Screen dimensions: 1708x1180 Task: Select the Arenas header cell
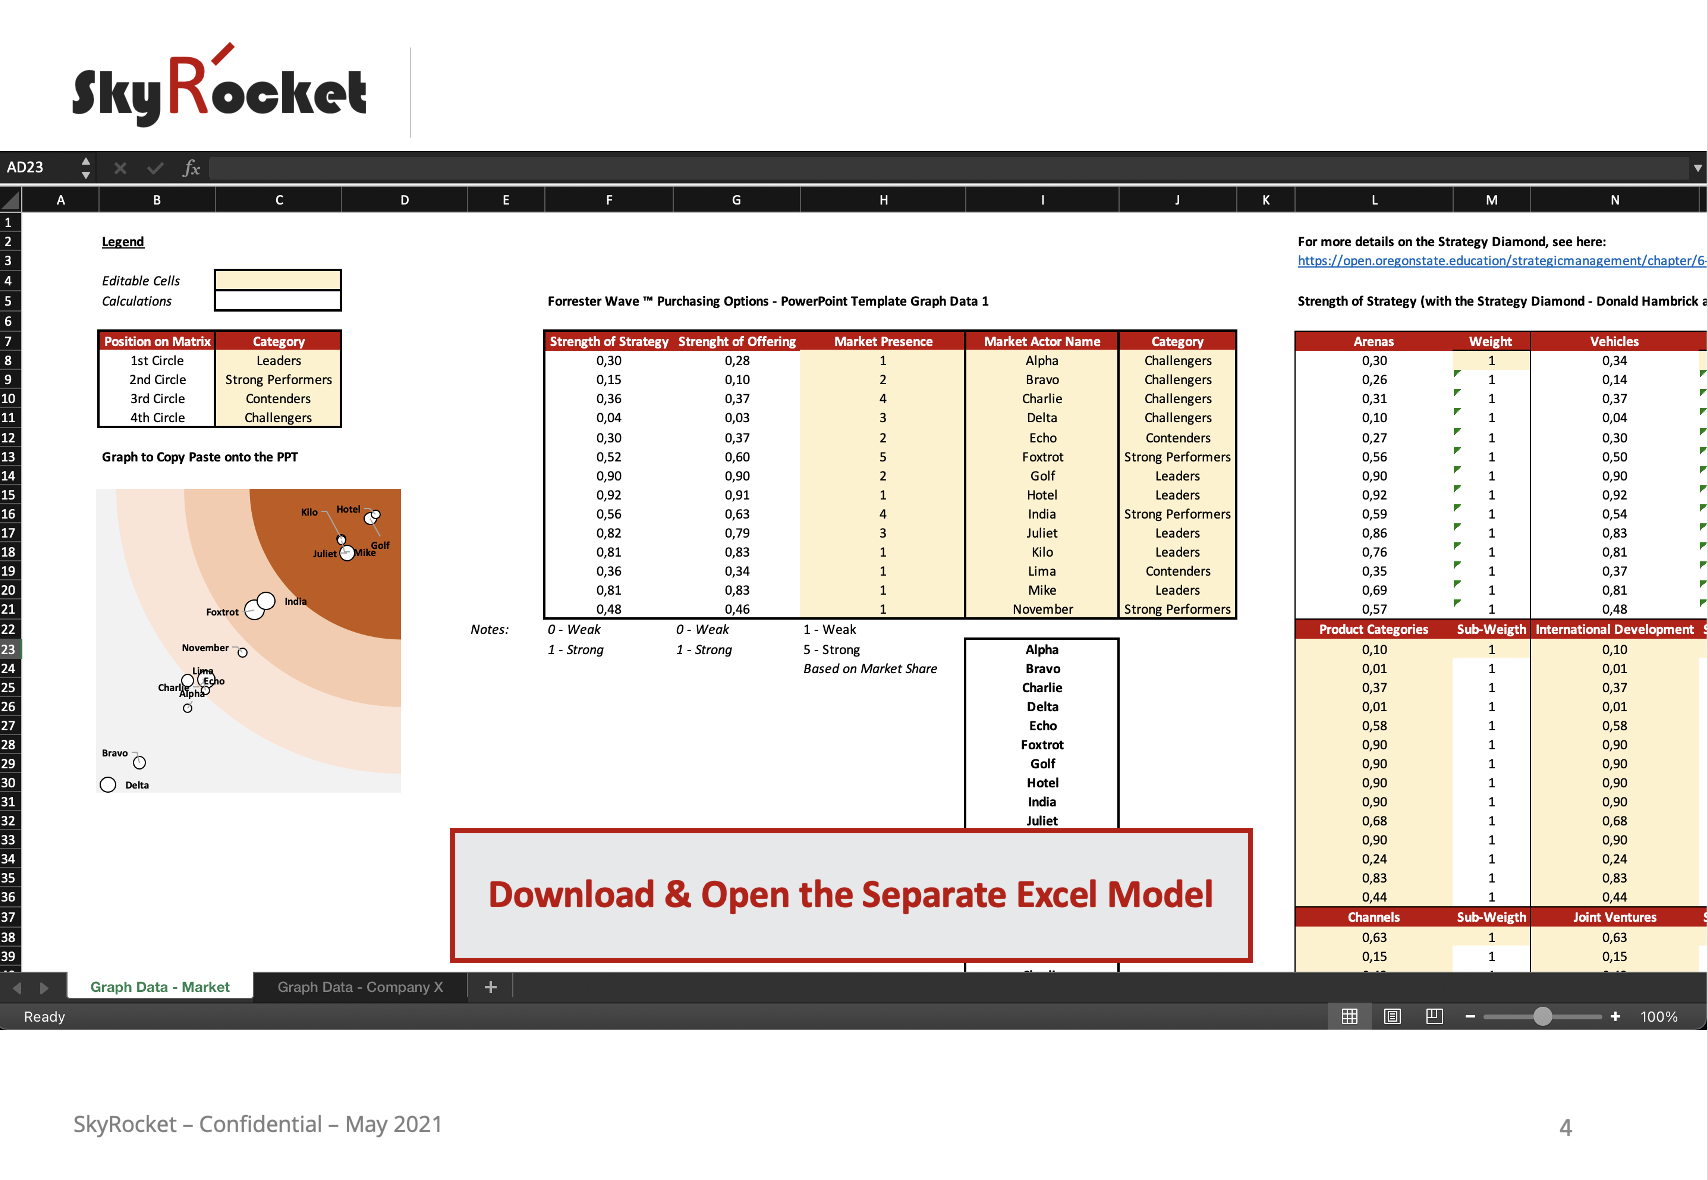1374,341
